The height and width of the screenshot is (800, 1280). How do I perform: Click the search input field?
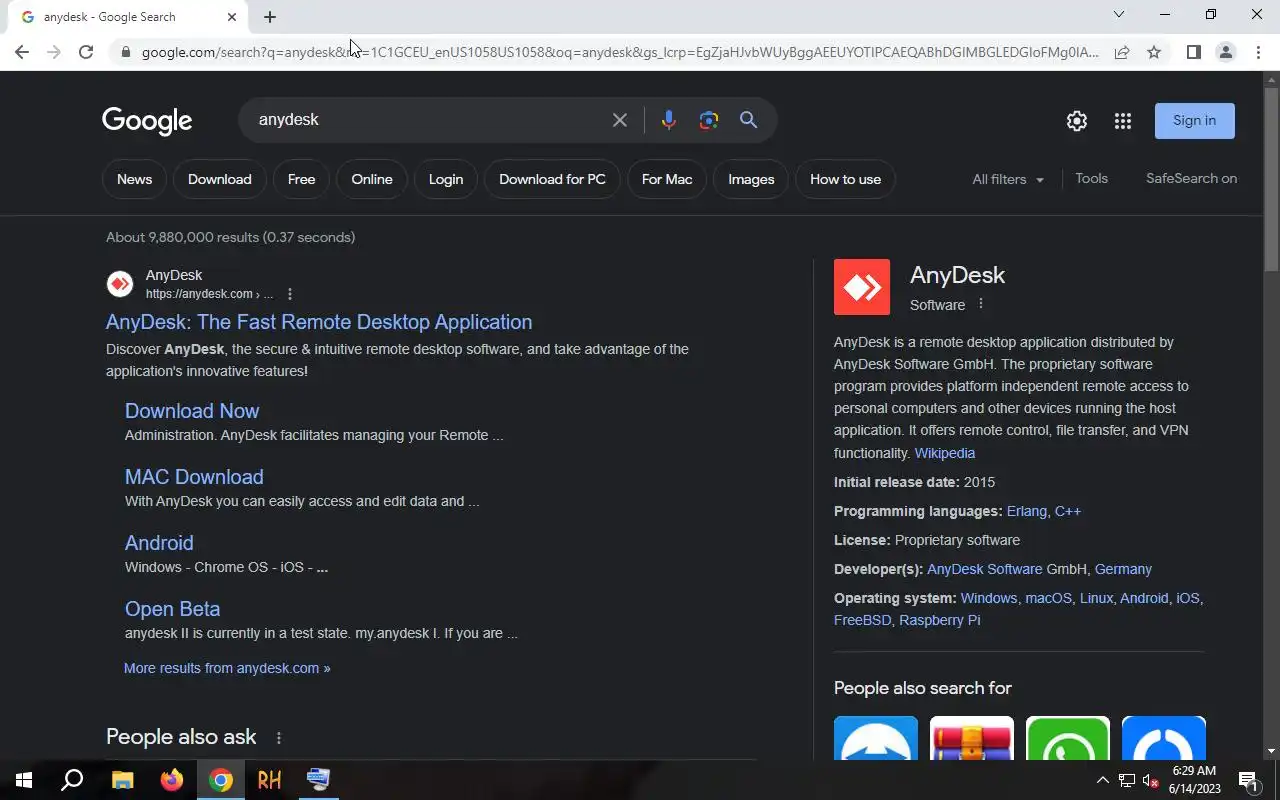pos(430,120)
